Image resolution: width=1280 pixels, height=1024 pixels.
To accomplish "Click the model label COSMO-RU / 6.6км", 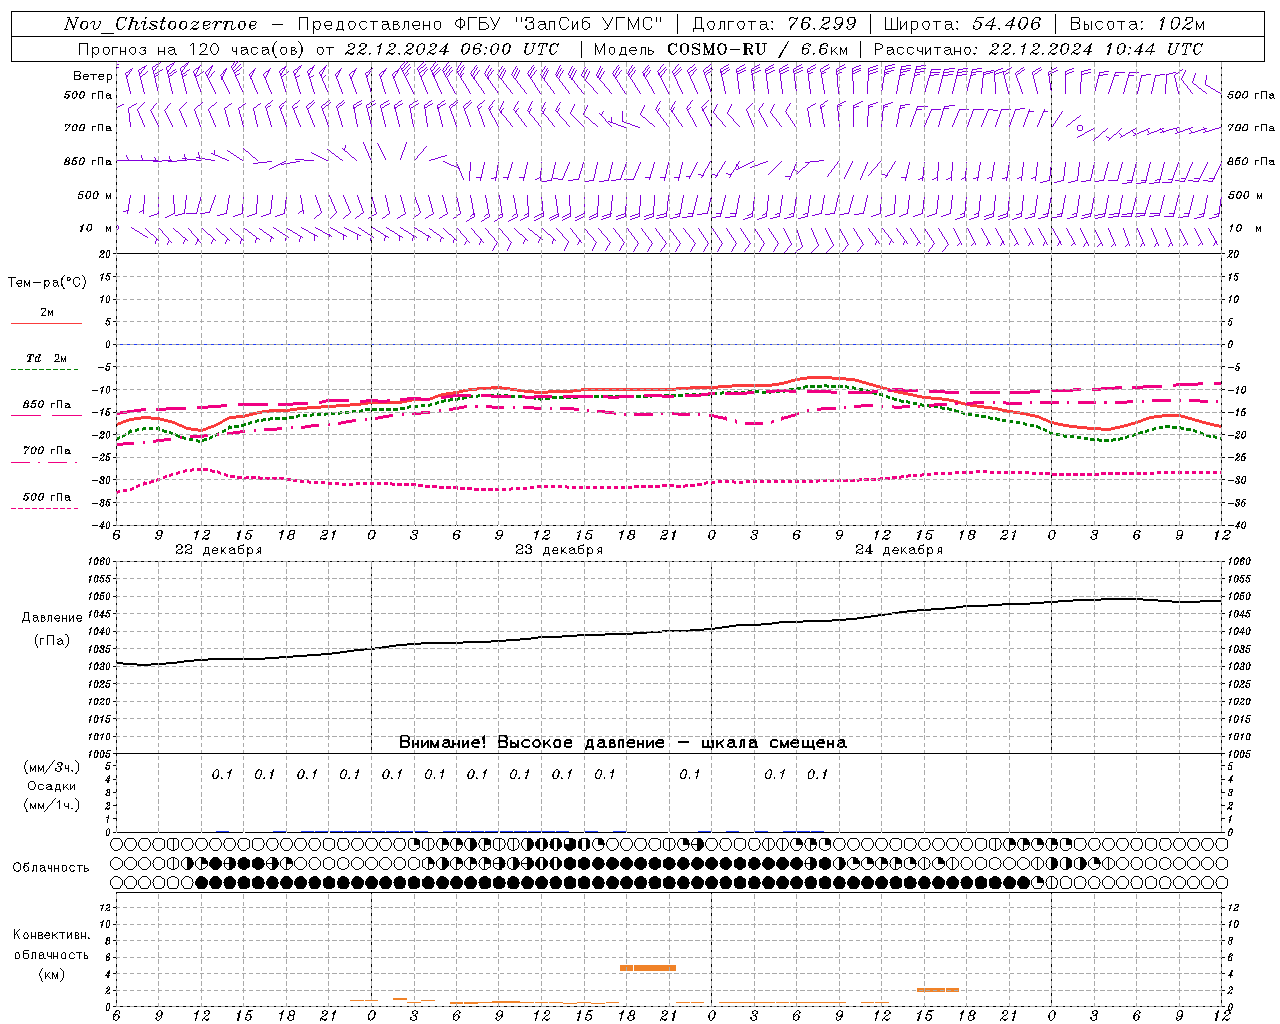I will pos(758,49).
